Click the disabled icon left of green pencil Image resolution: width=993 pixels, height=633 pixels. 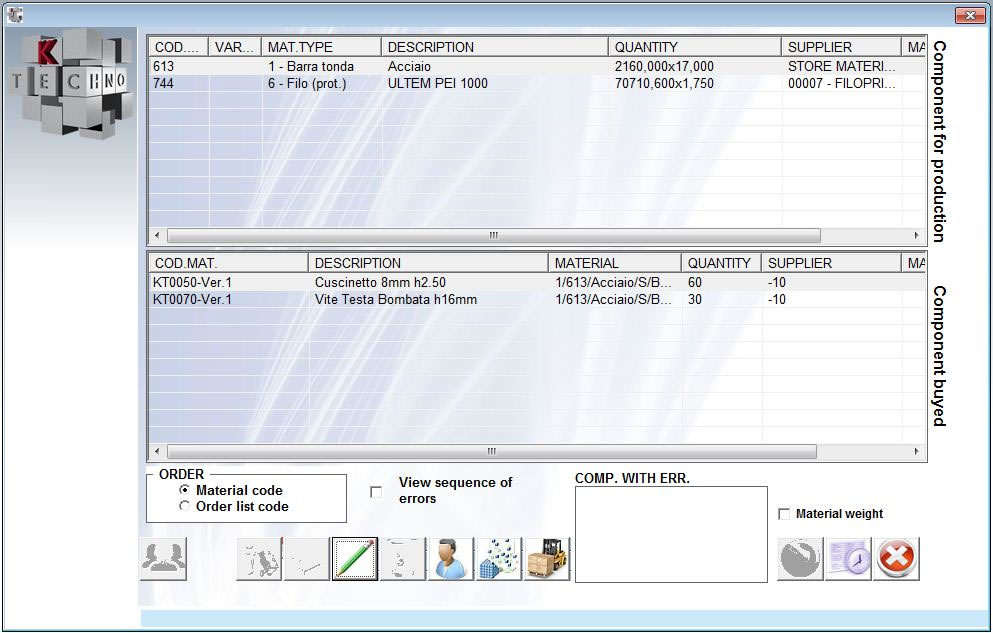pyautogui.click(x=307, y=559)
